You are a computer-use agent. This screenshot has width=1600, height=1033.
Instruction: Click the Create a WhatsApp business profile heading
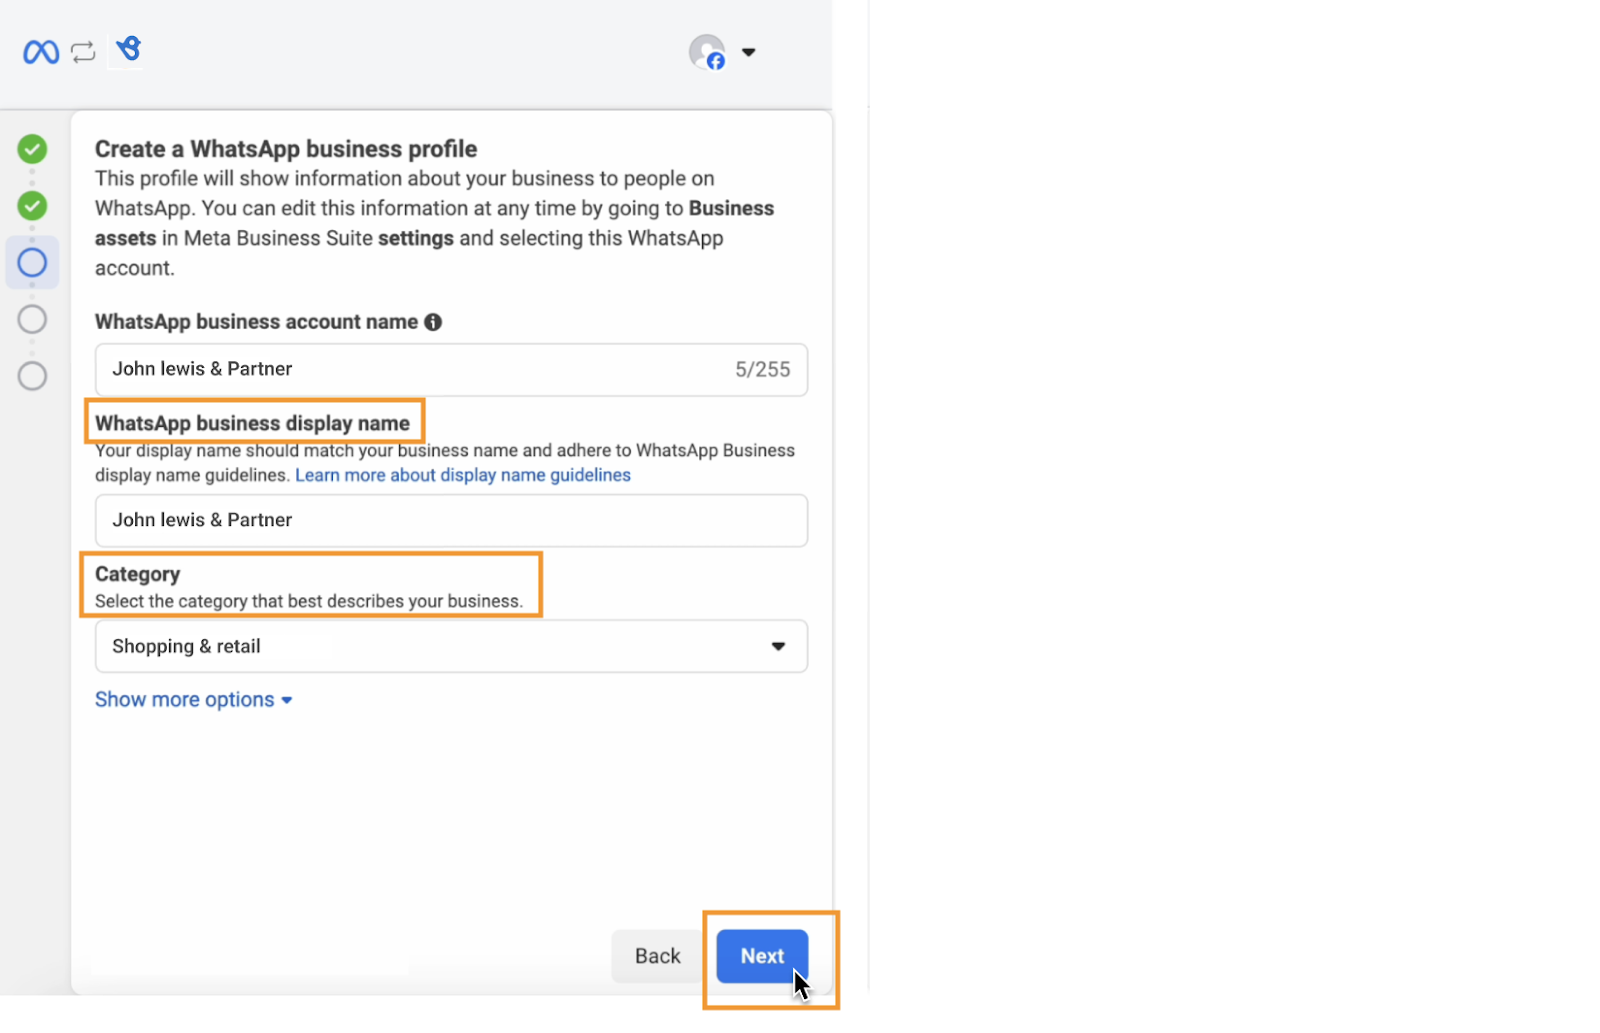(286, 149)
